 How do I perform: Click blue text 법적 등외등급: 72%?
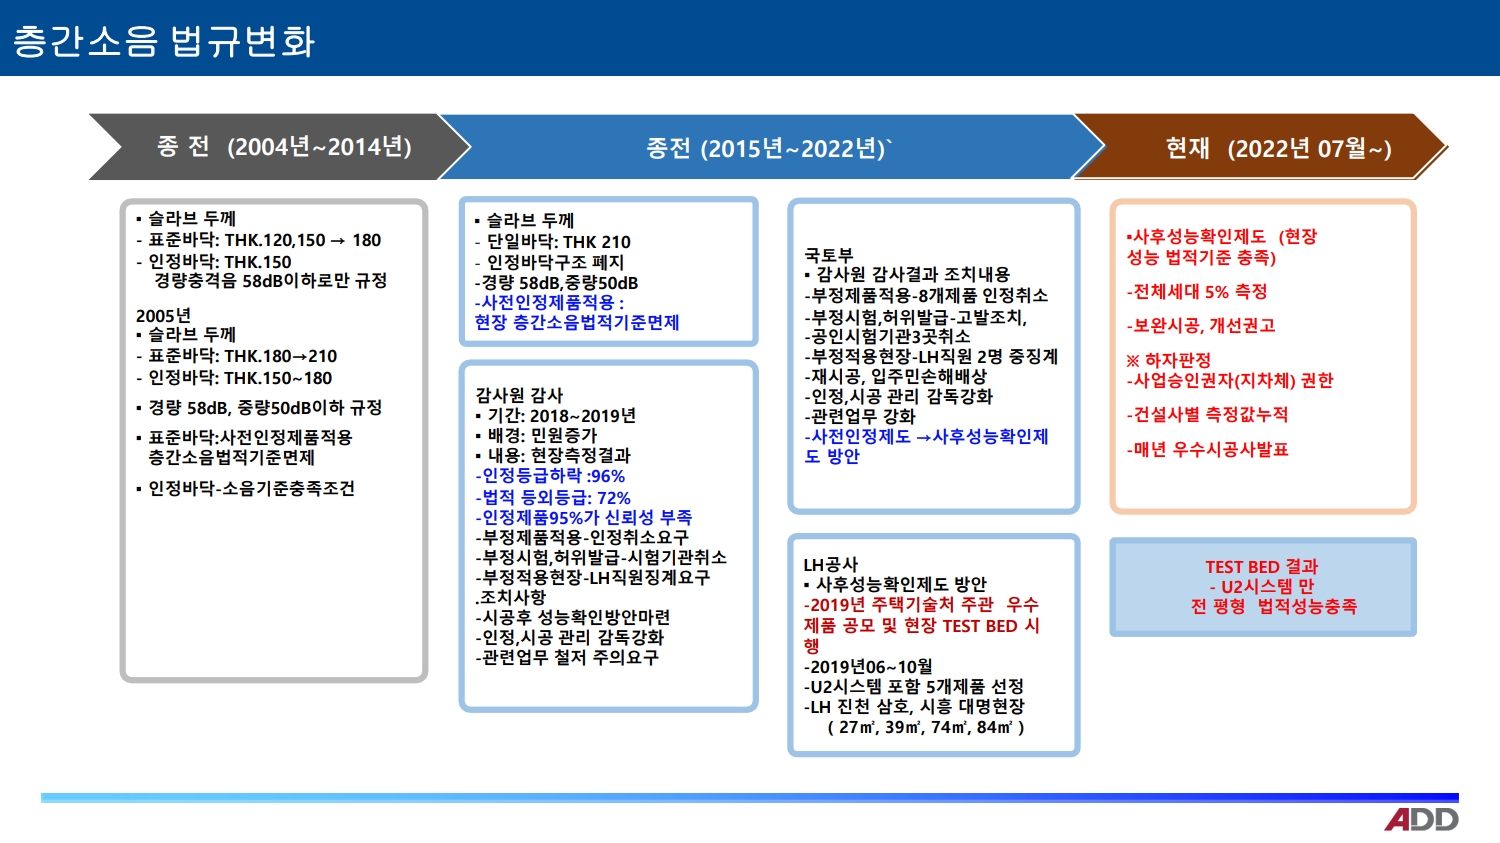tap(556, 498)
